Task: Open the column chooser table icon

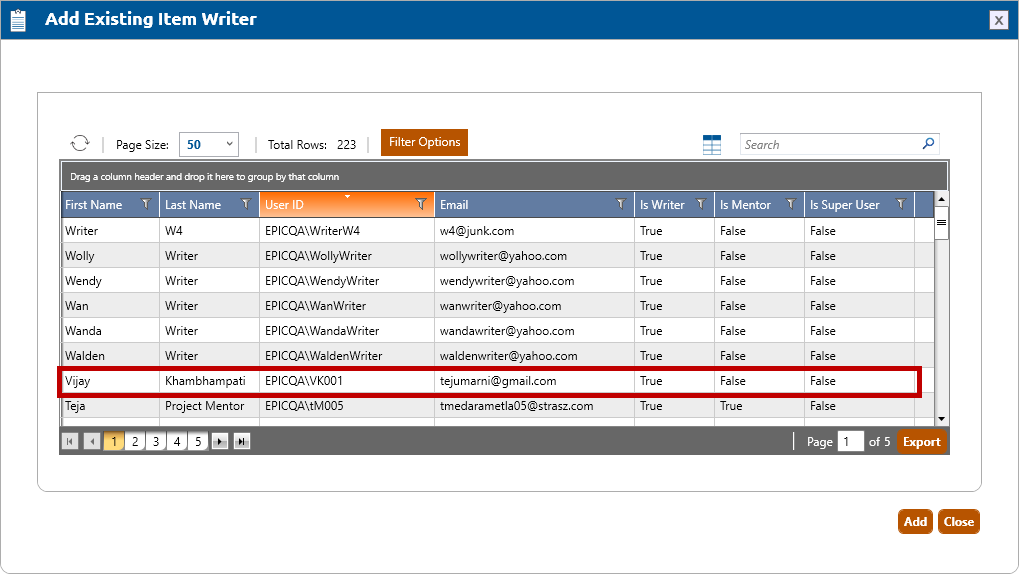Action: pyautogui.click(x=712, y=145)
